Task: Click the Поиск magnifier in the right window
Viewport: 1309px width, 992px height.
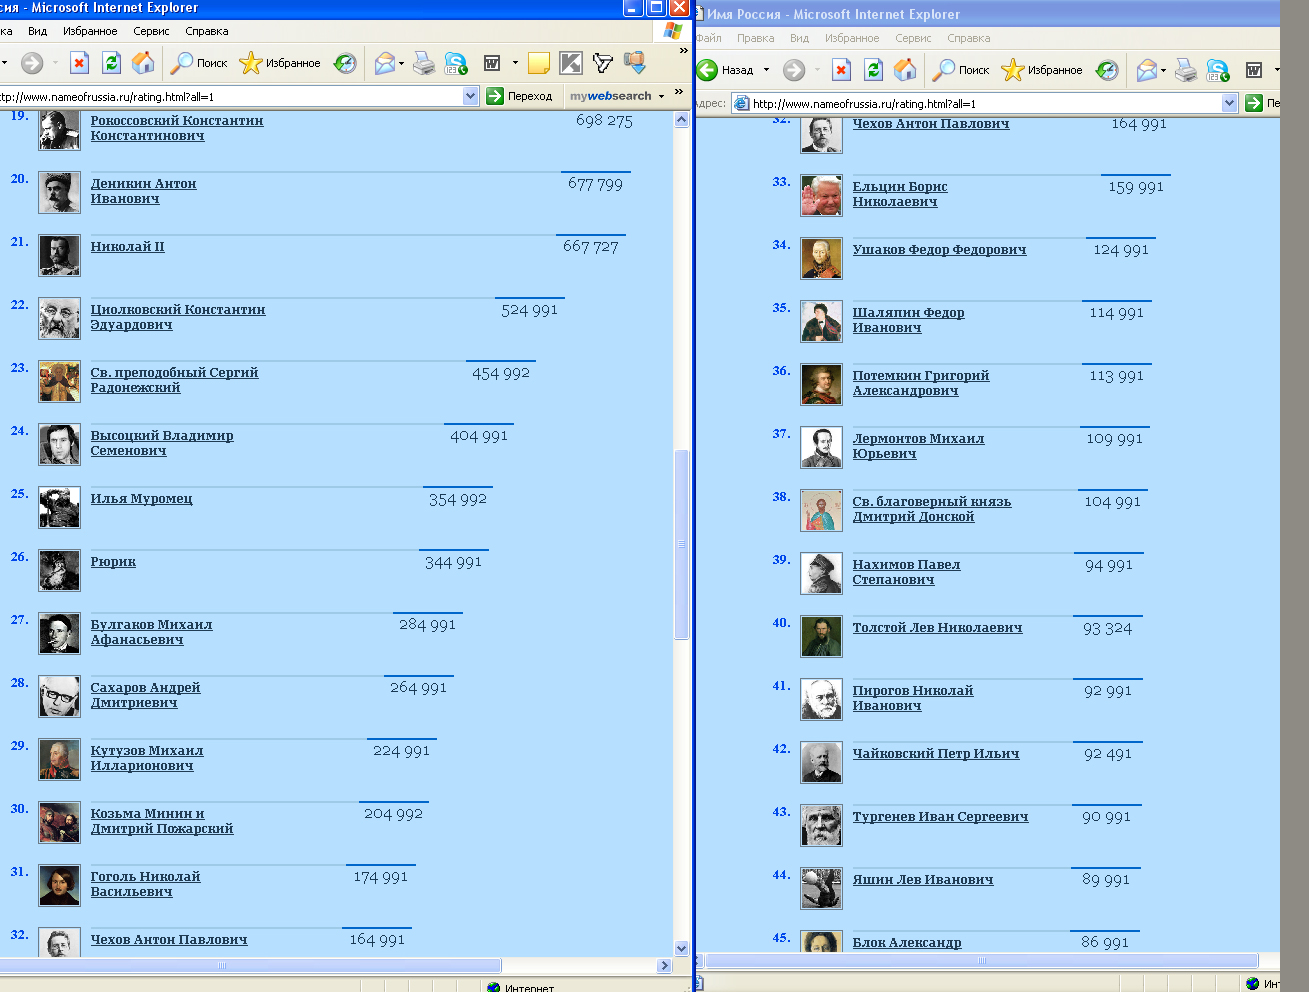Action: [944, 70]
